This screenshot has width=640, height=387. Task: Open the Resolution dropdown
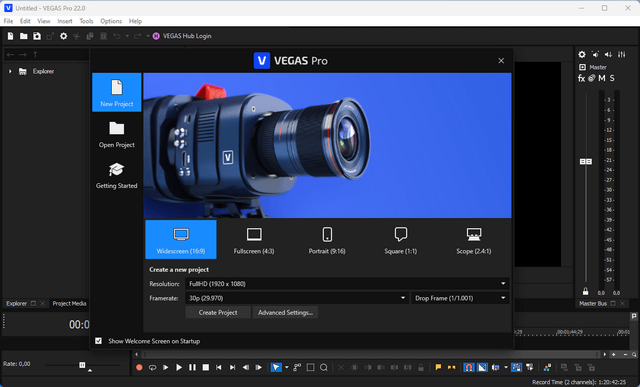(x=347, y=284)
